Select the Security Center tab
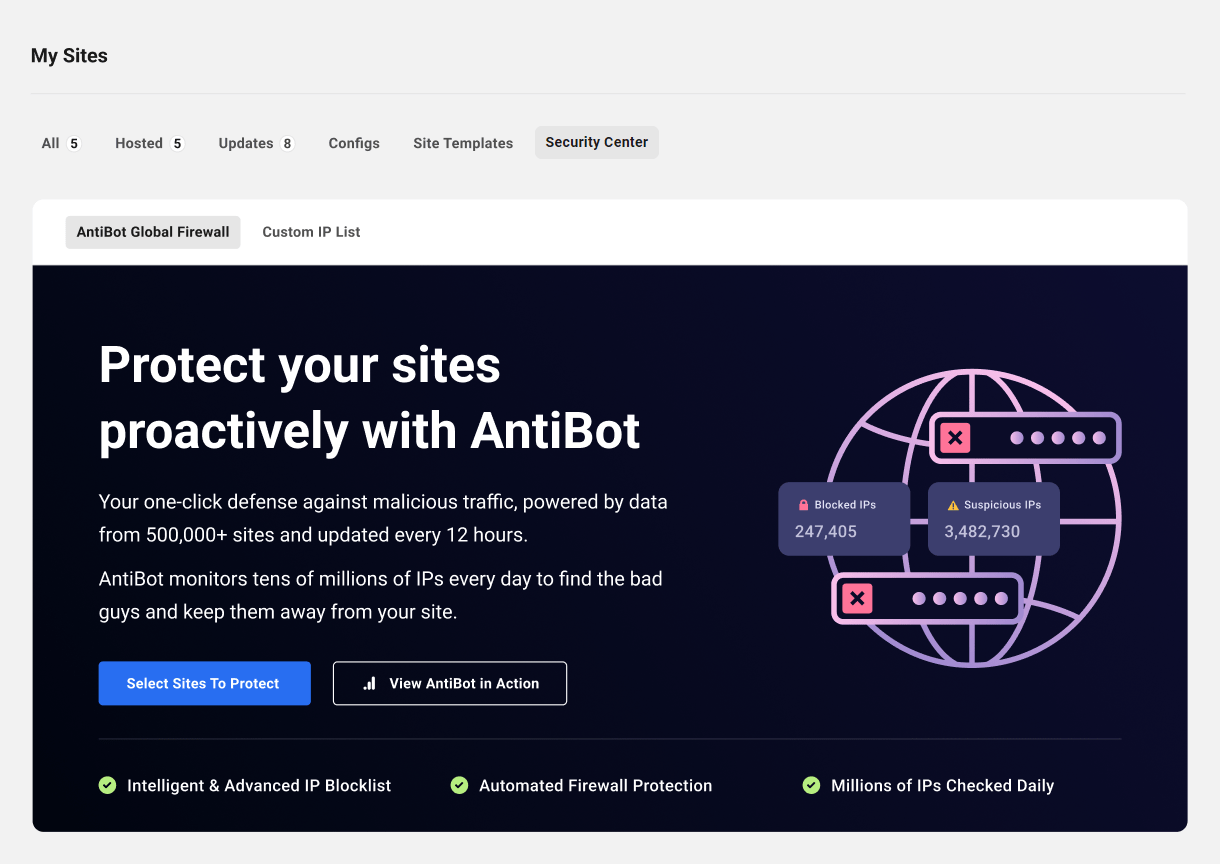 pyautogui.click(x=597, y=142)
